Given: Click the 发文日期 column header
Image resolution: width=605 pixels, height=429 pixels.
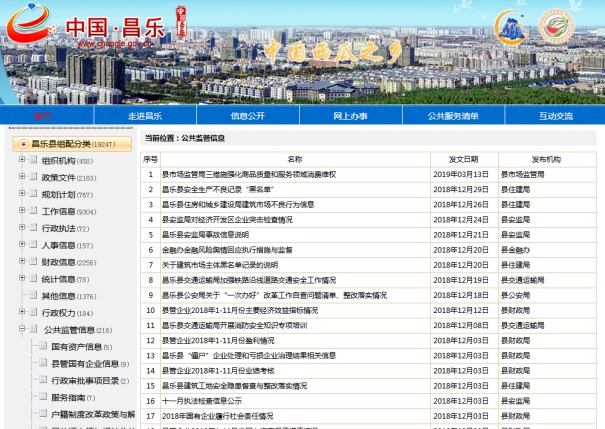Looking at the screenshot, I should click(463, 159).
